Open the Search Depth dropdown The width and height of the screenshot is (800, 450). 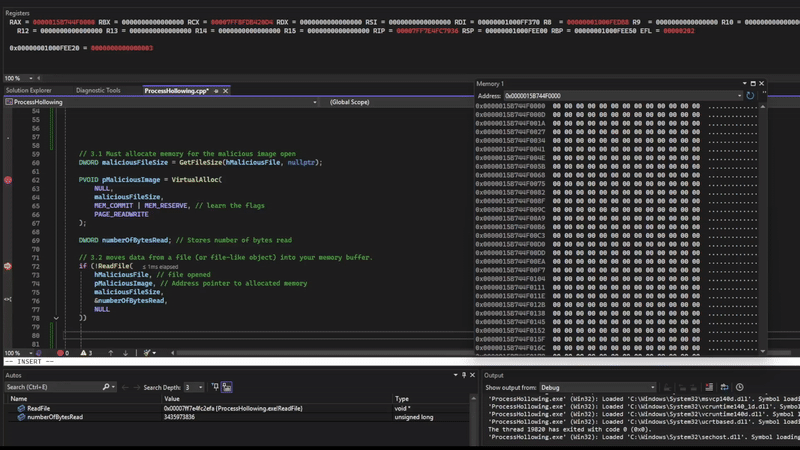point(200,387)
